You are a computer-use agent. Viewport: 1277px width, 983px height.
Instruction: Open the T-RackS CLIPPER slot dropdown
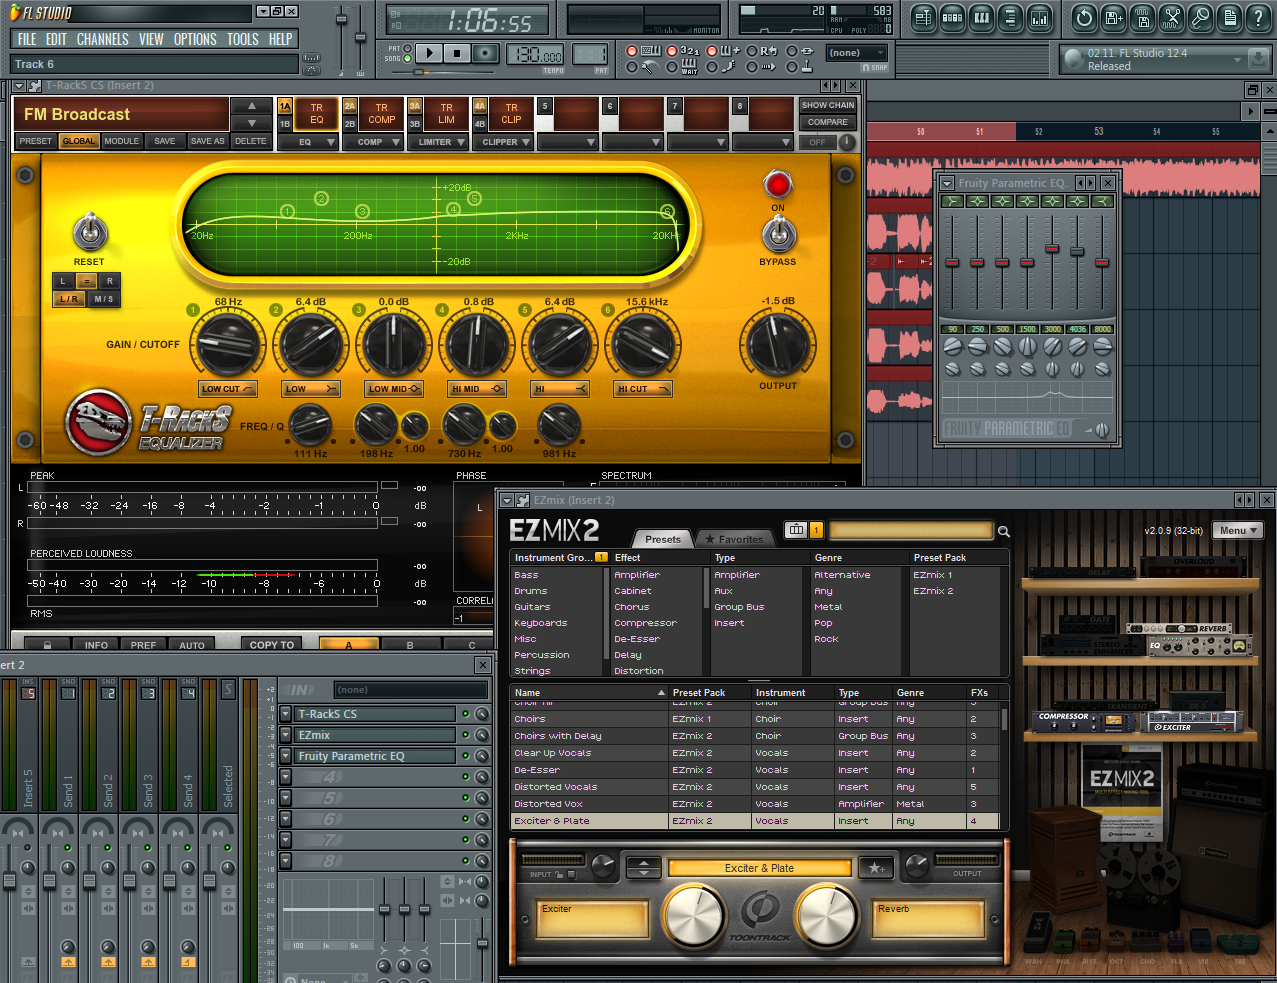pyautogui.click(x=505, y=142)
